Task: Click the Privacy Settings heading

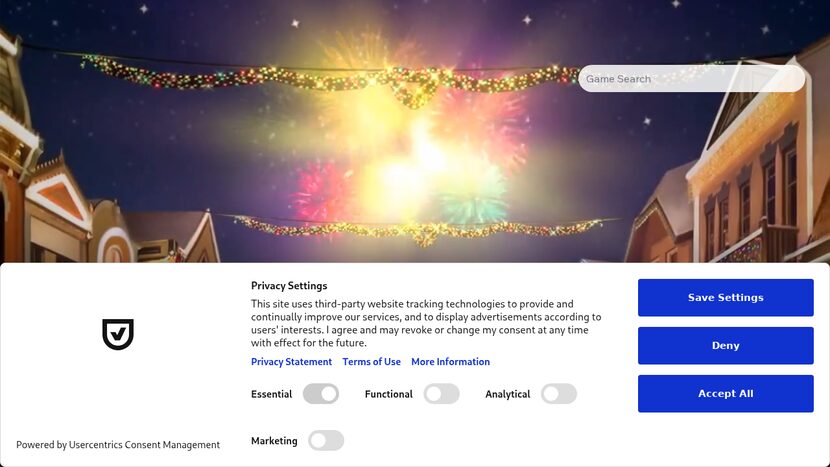Action: (x=289, y=285)
